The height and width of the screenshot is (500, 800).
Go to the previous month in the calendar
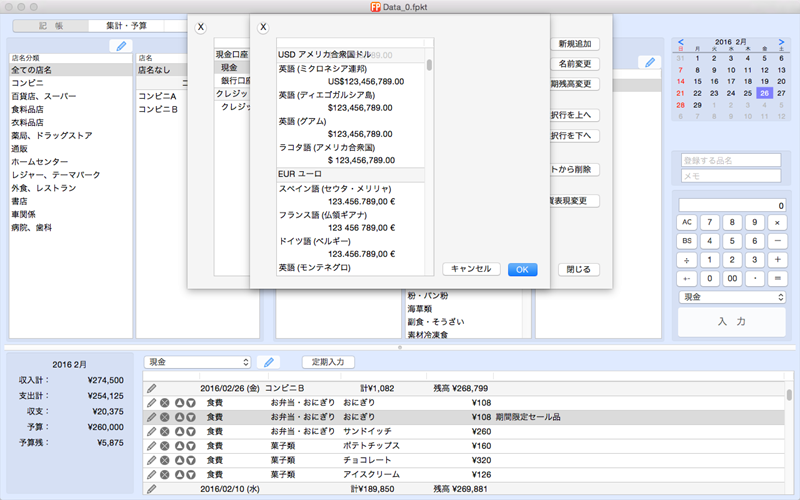(x=681, y=42)
